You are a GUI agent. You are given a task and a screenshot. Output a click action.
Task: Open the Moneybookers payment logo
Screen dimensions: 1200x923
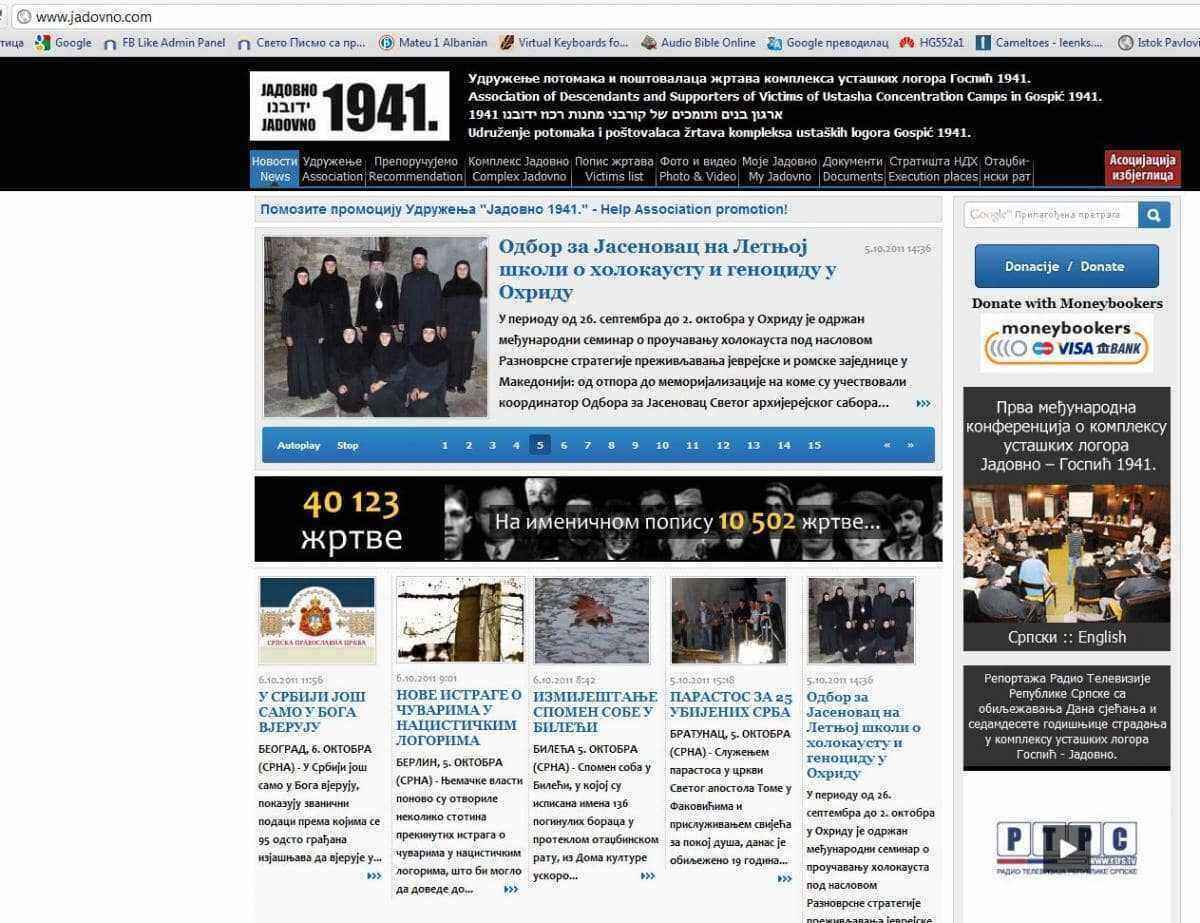(x=1066, y=342)
